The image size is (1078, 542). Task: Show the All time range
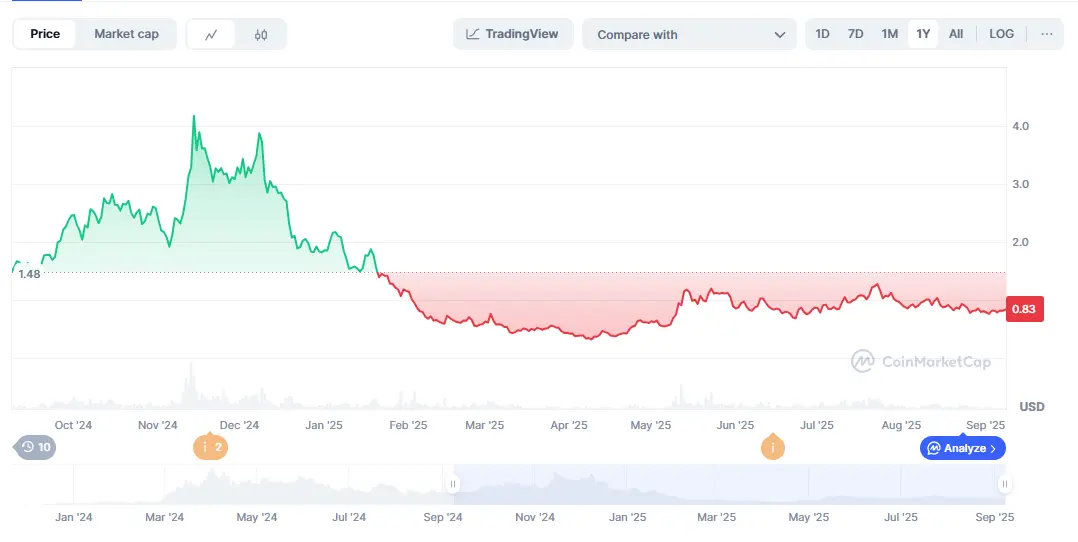(956, 34)
